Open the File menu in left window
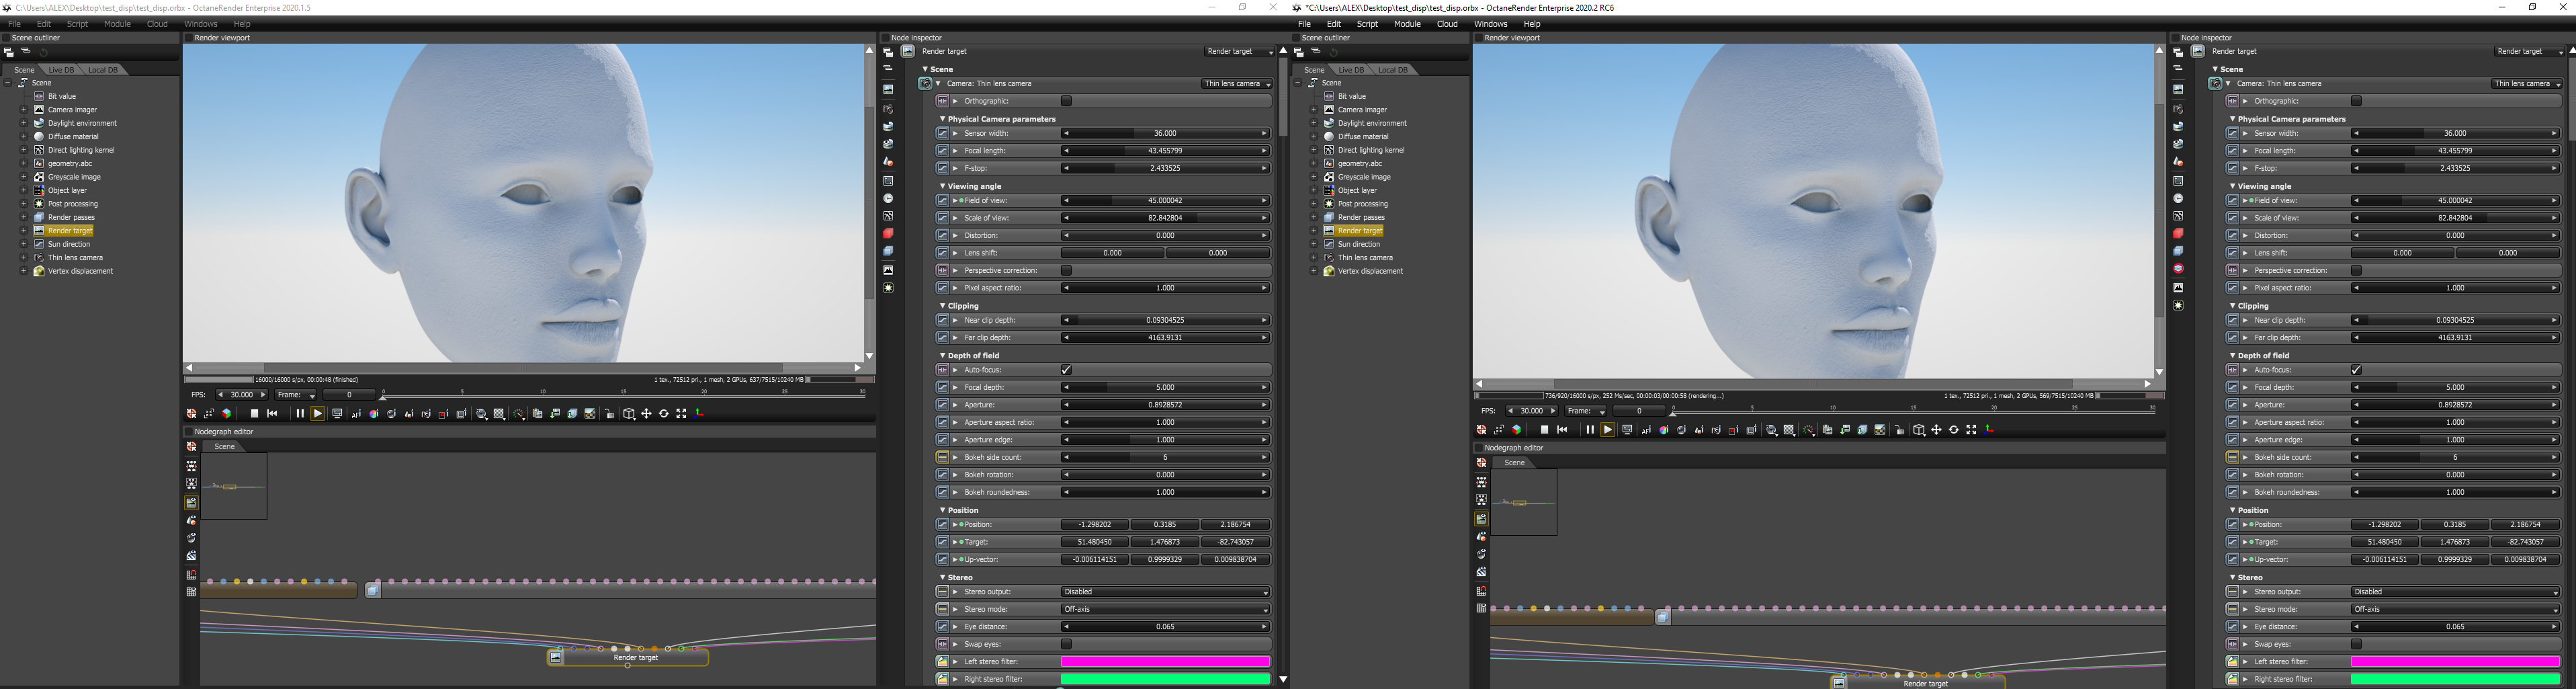Image resolution: width=2576 pixels, height=689 pixels. [14, 24]
